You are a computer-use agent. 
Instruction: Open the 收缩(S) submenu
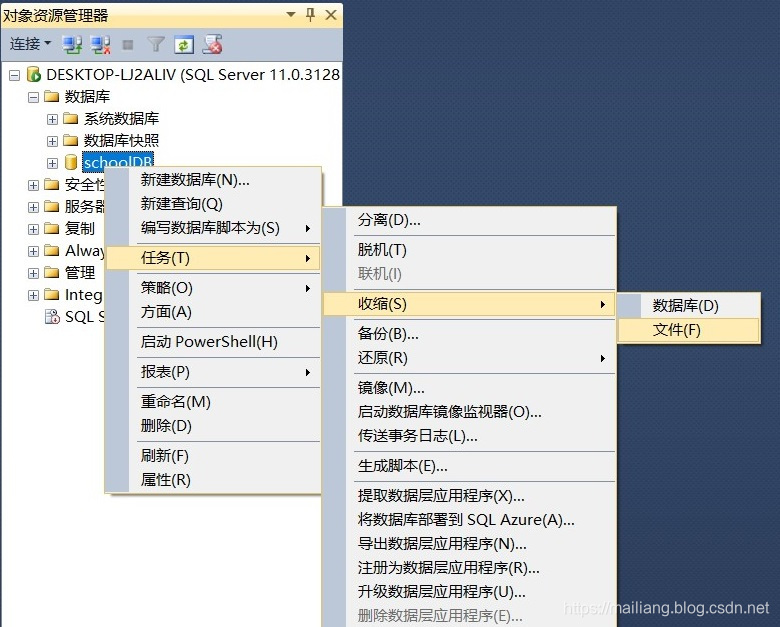click(469, 304)
